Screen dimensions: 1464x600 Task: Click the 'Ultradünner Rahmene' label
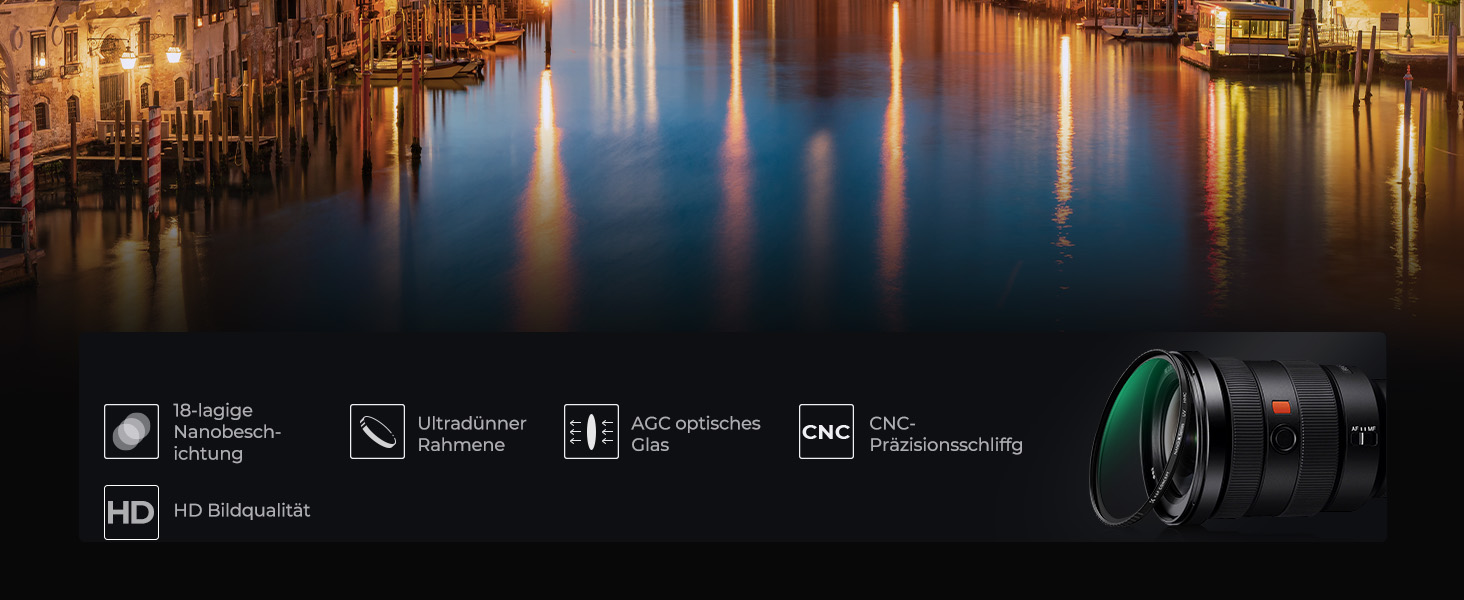471,434
